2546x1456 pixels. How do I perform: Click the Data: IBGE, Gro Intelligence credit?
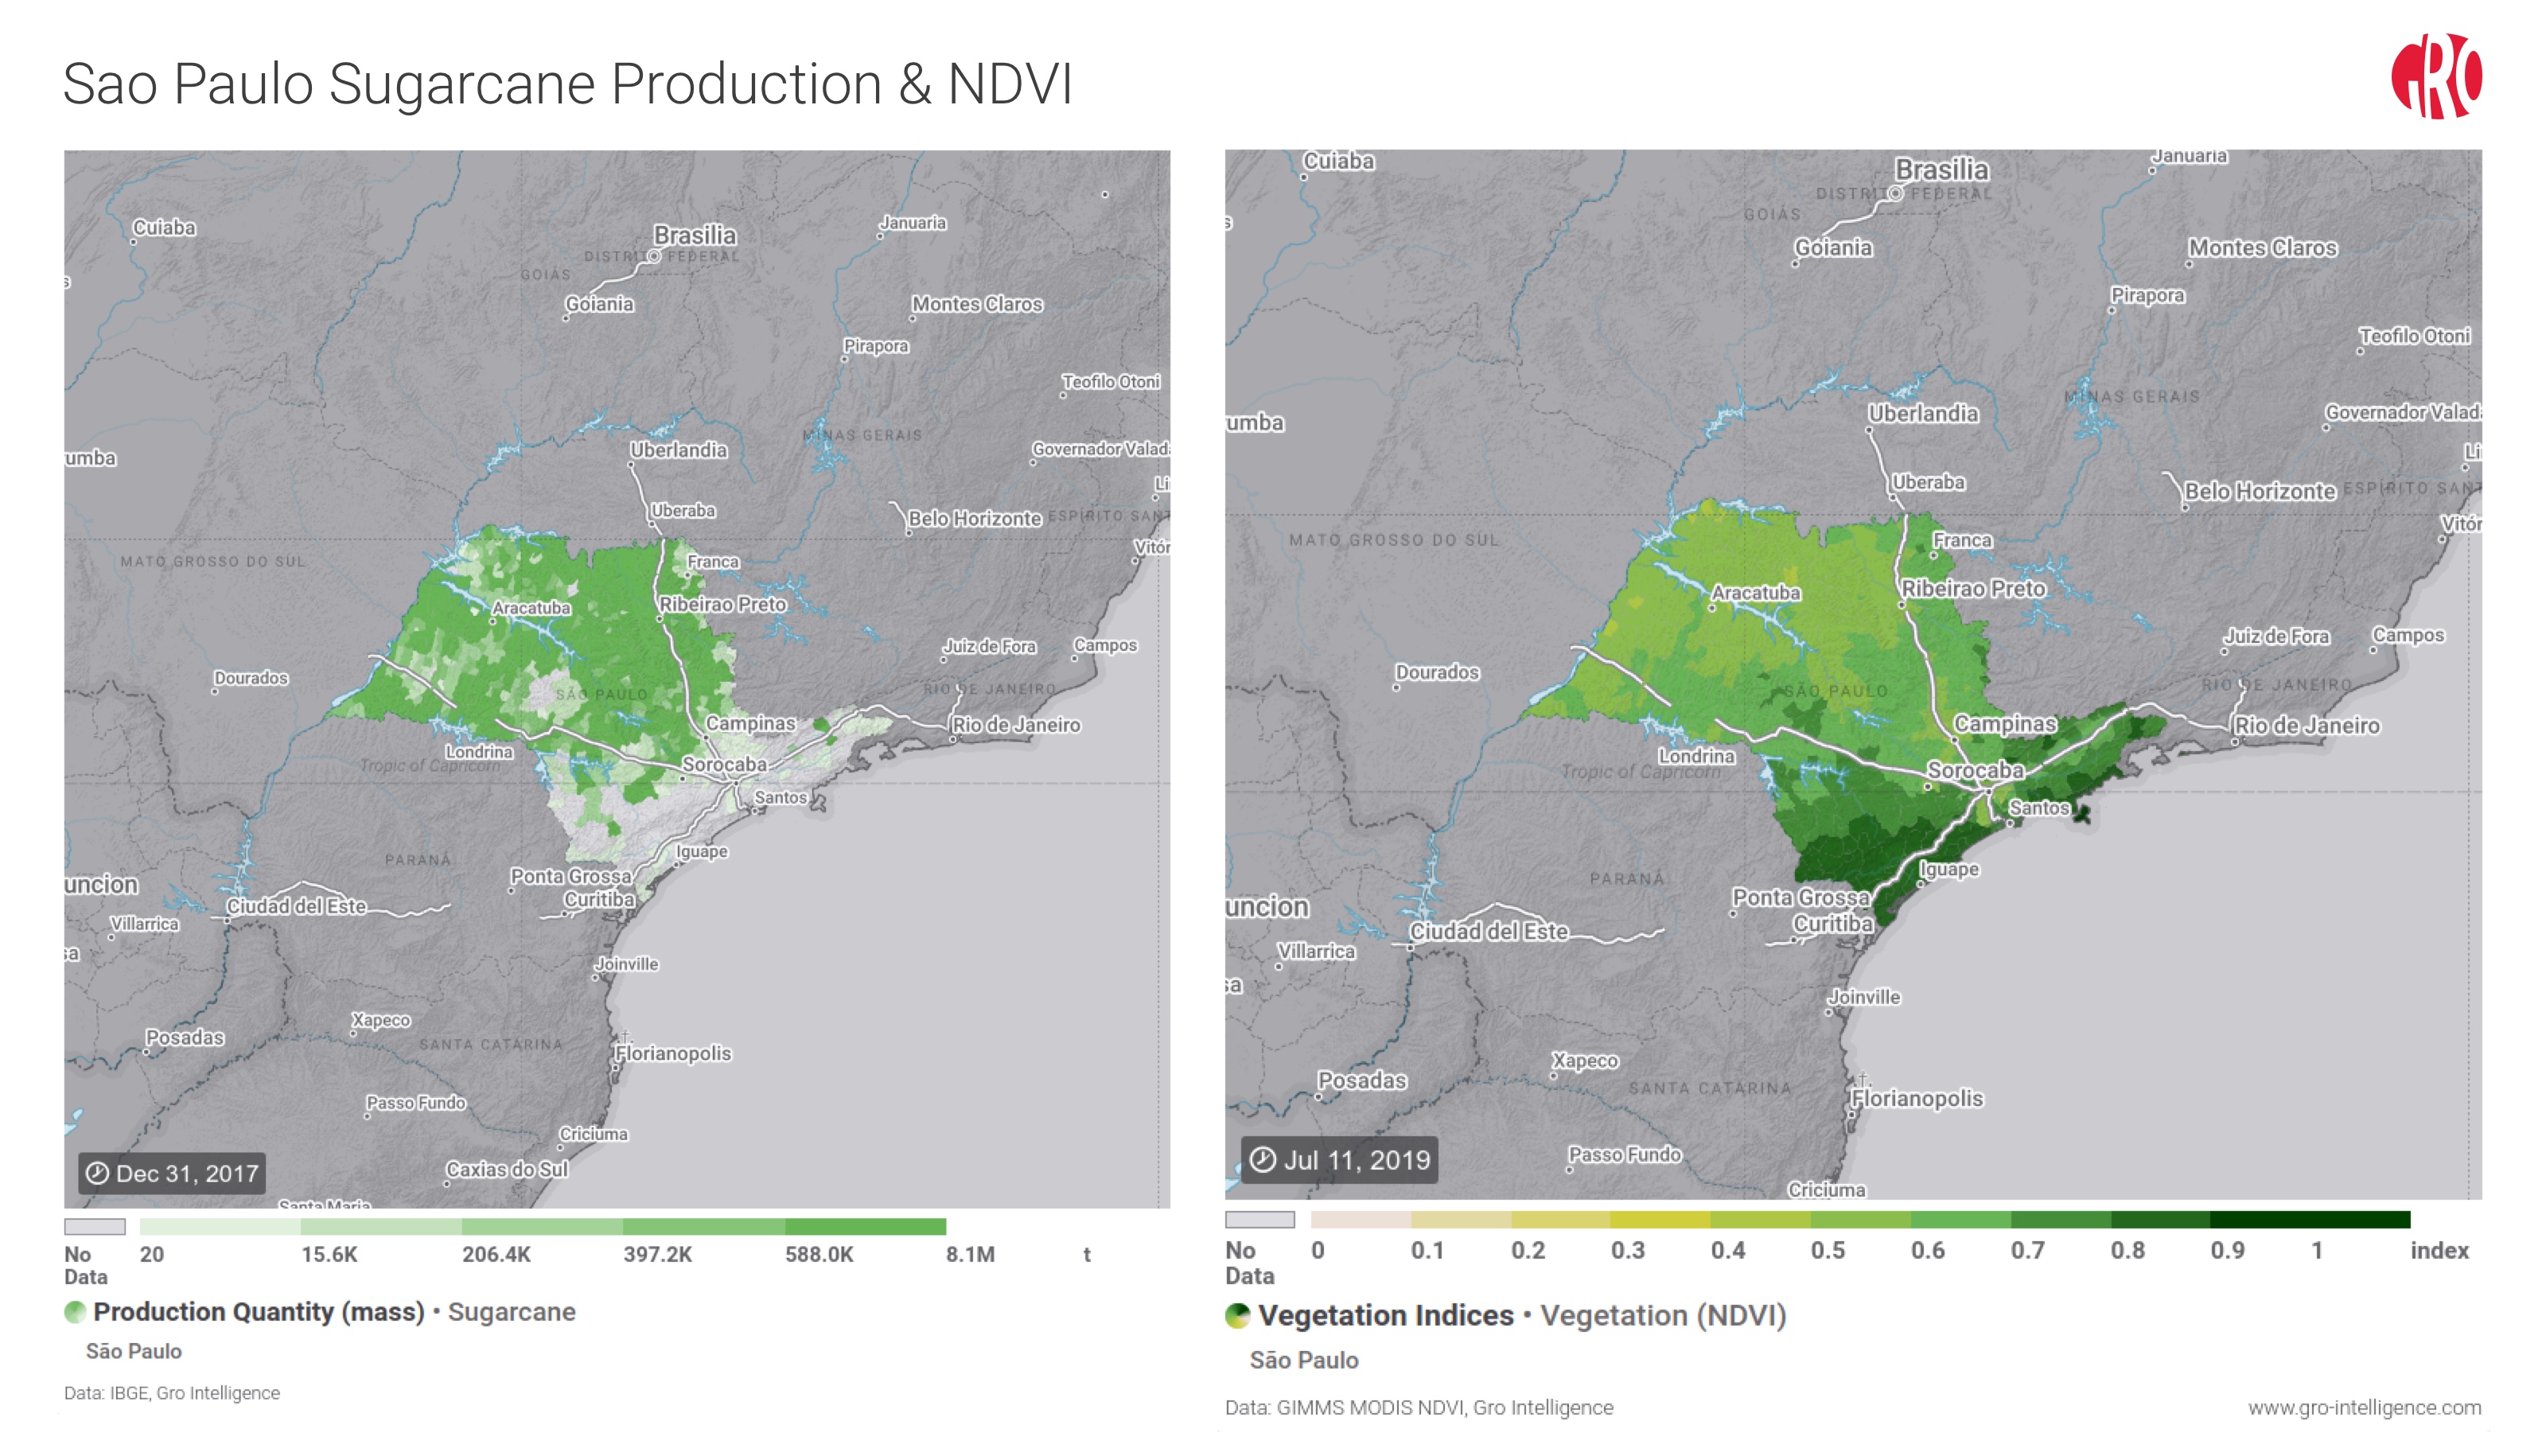[x=172, y=1393]
